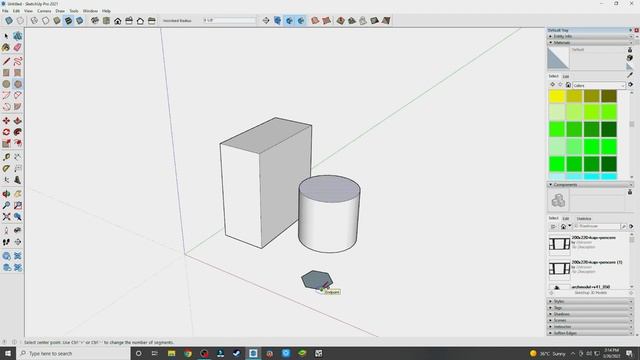640x360 pixels.
Task: Expand the Entity Info panel
Action: pos(590,36)
